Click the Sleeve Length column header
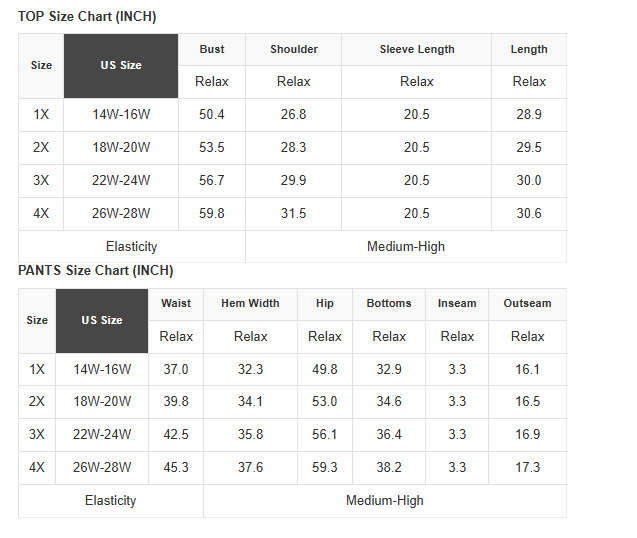The image size is (637, 538). pyautogui.click(x=417, y=49)
